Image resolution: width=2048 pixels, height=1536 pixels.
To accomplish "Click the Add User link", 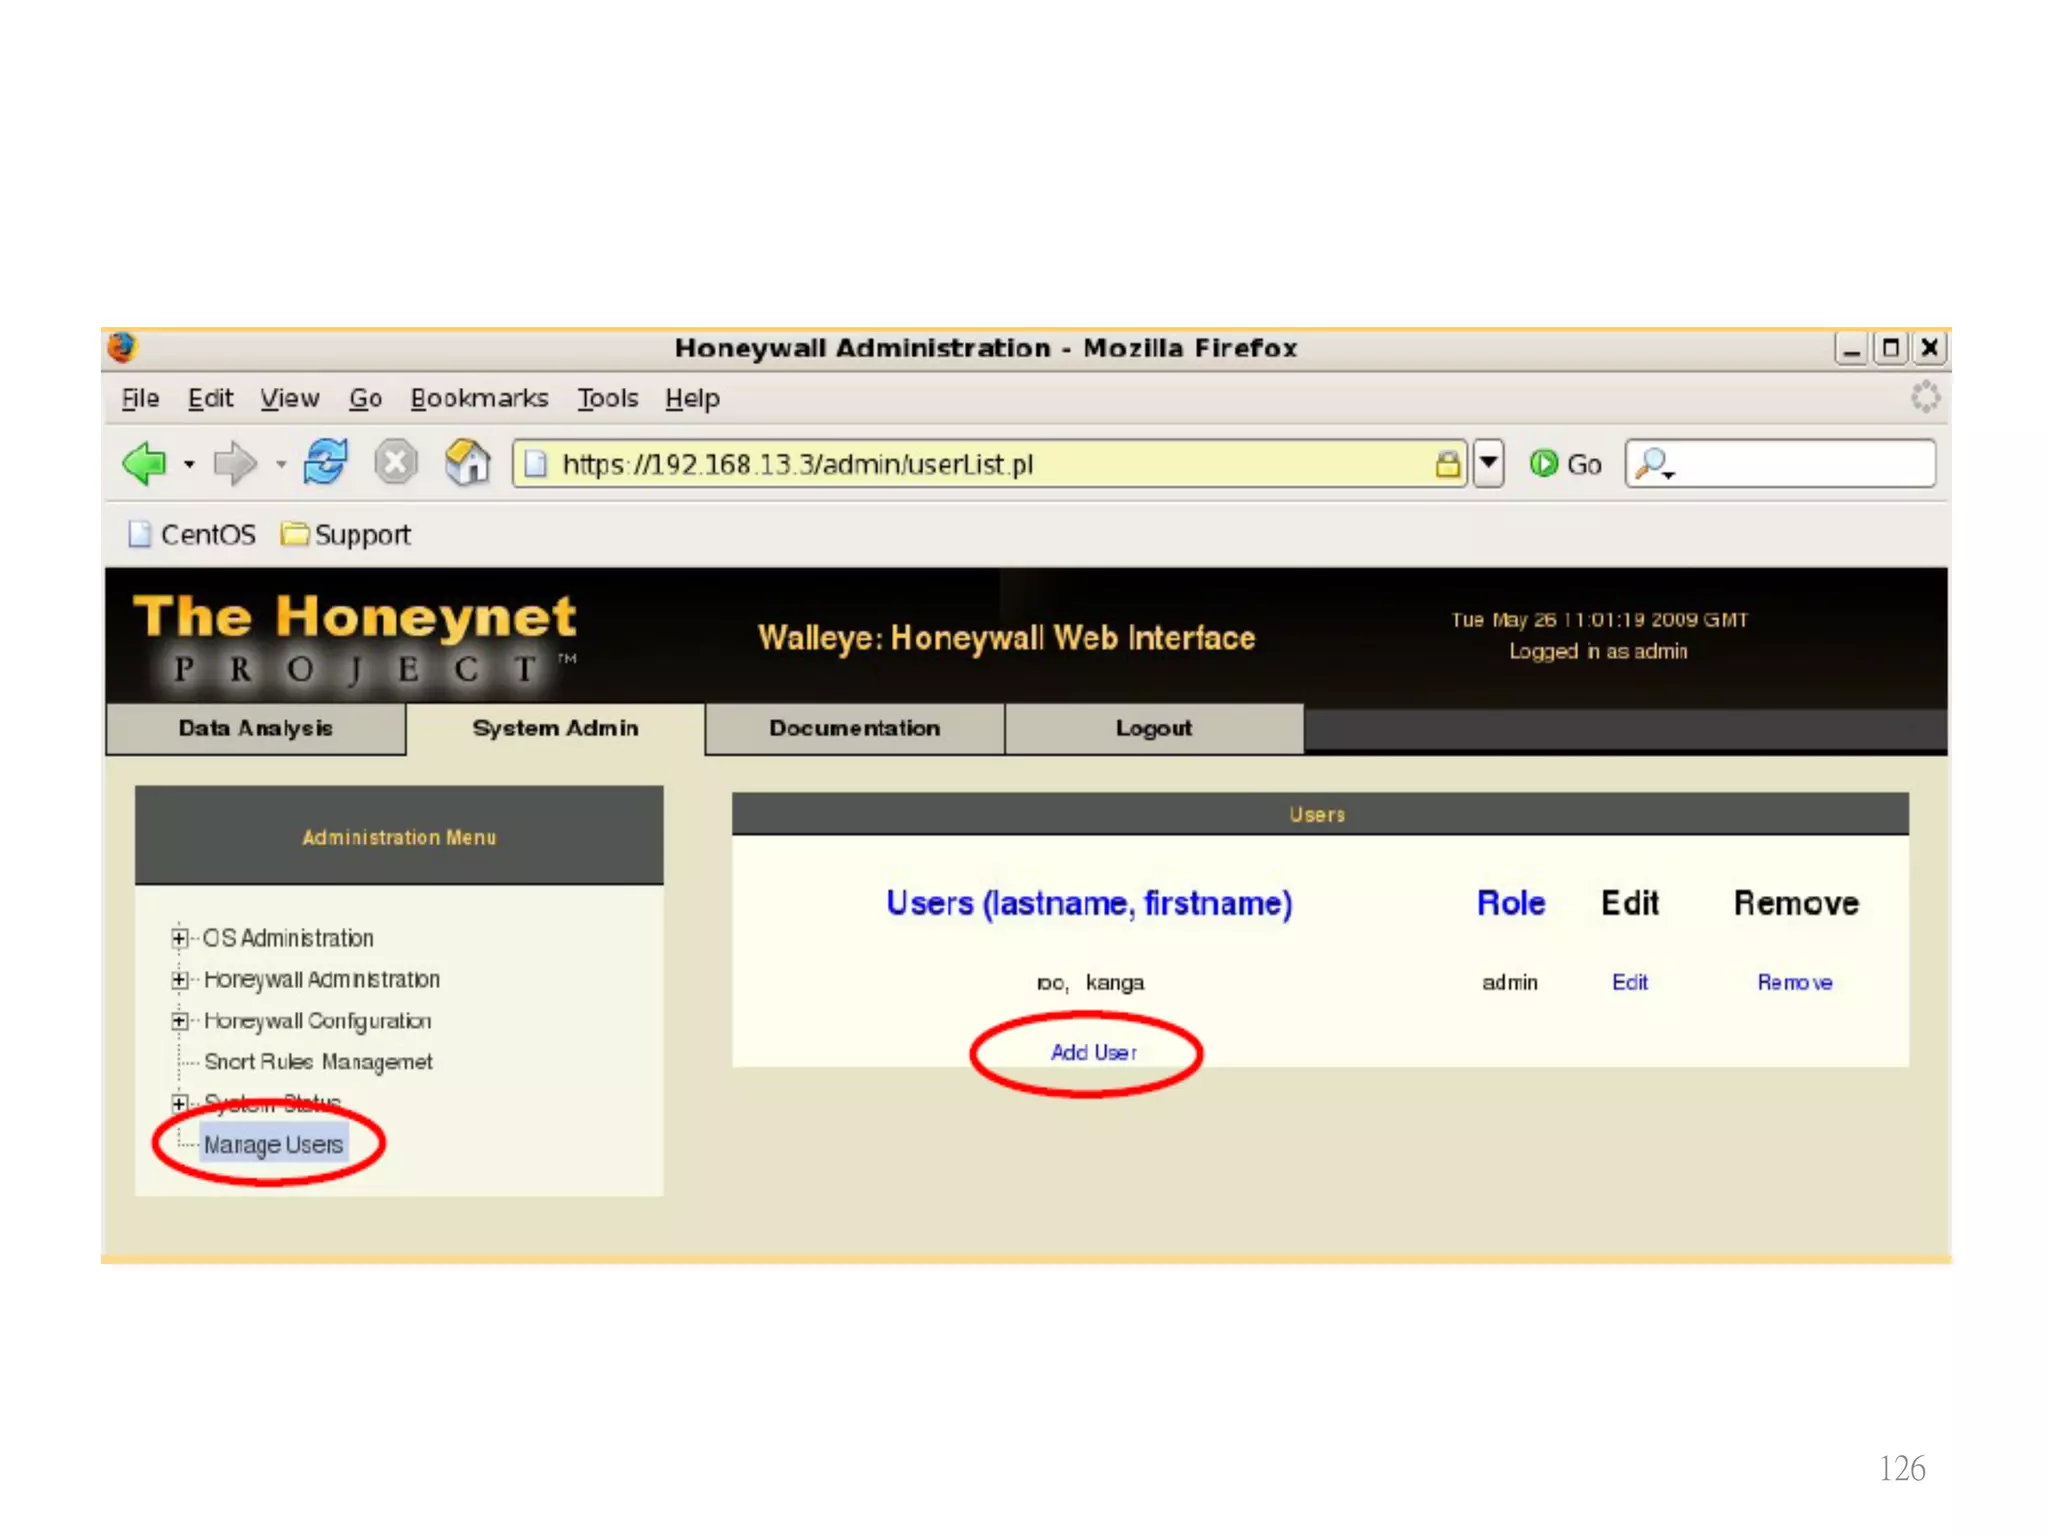I will point(1093,1052).
